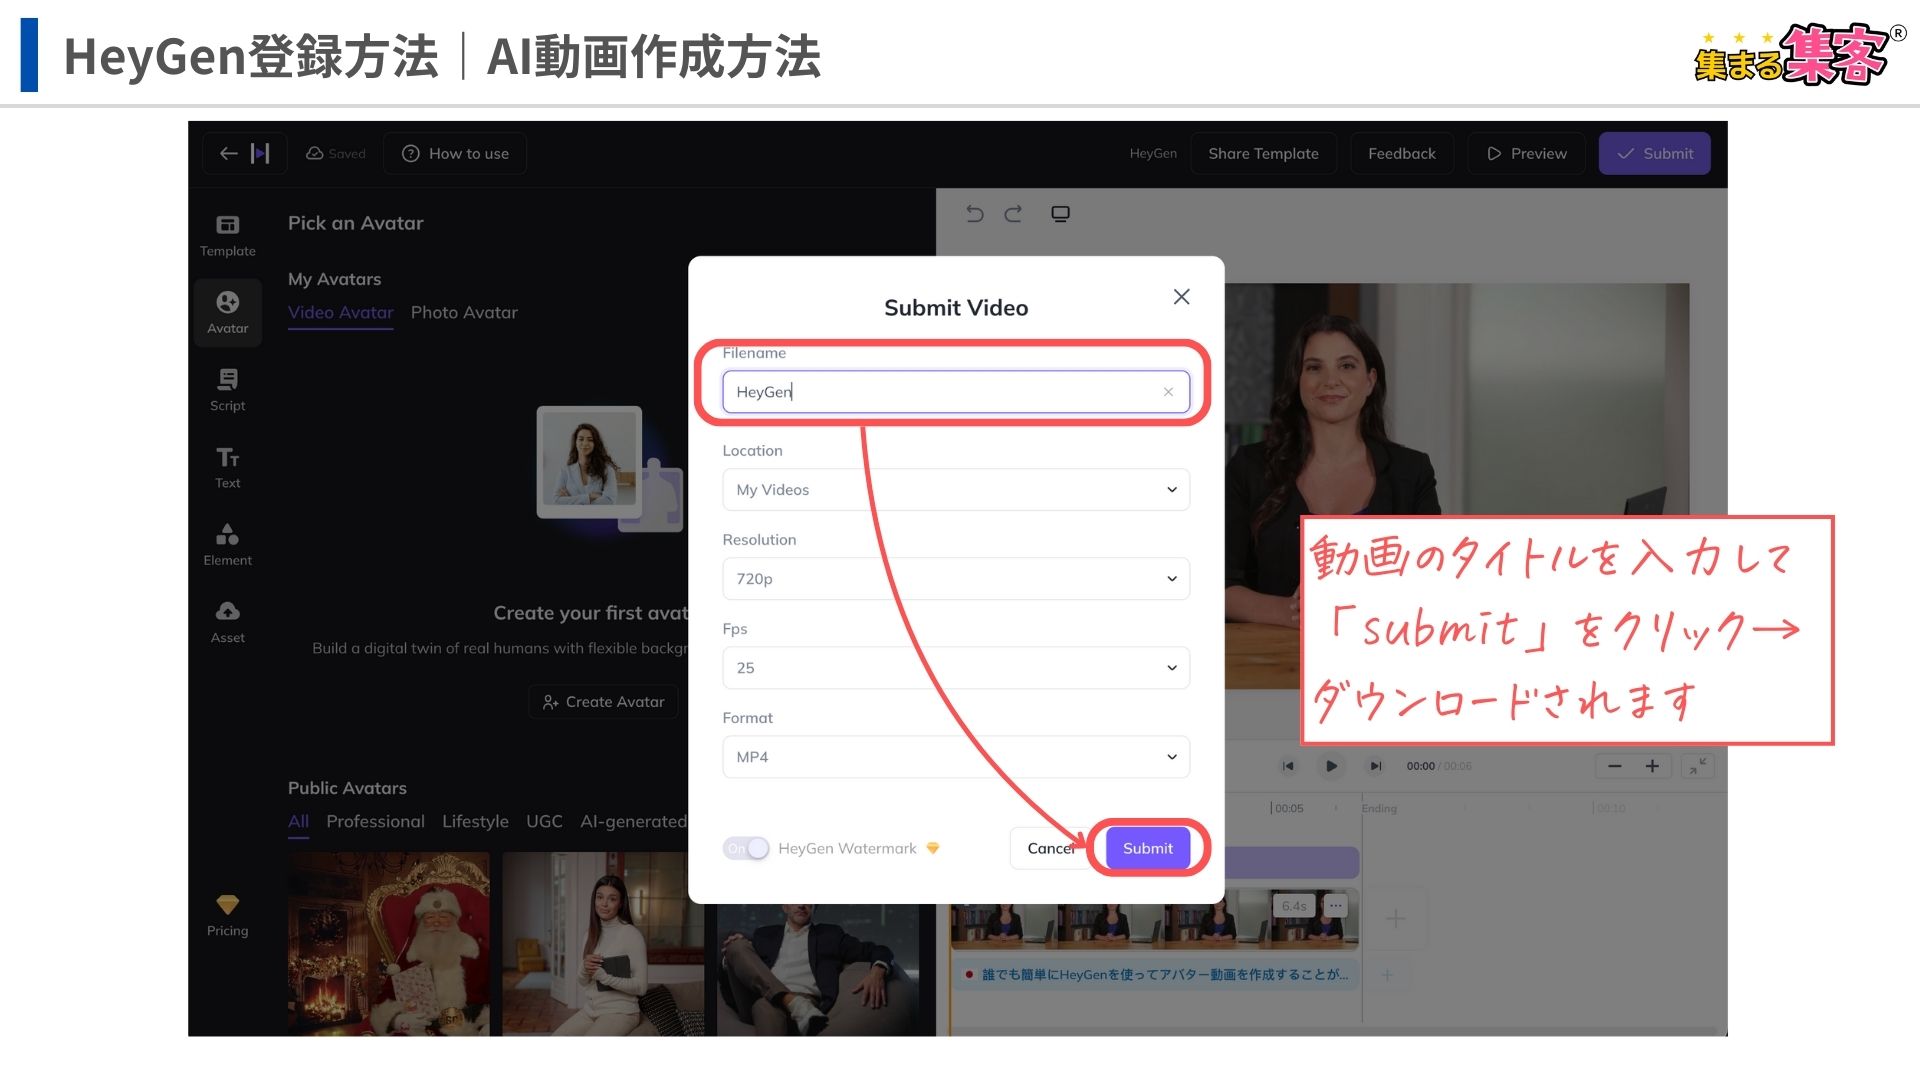Click the undo arrow icon
This screenshot has height=1080, width=1920.
[975, 213]
